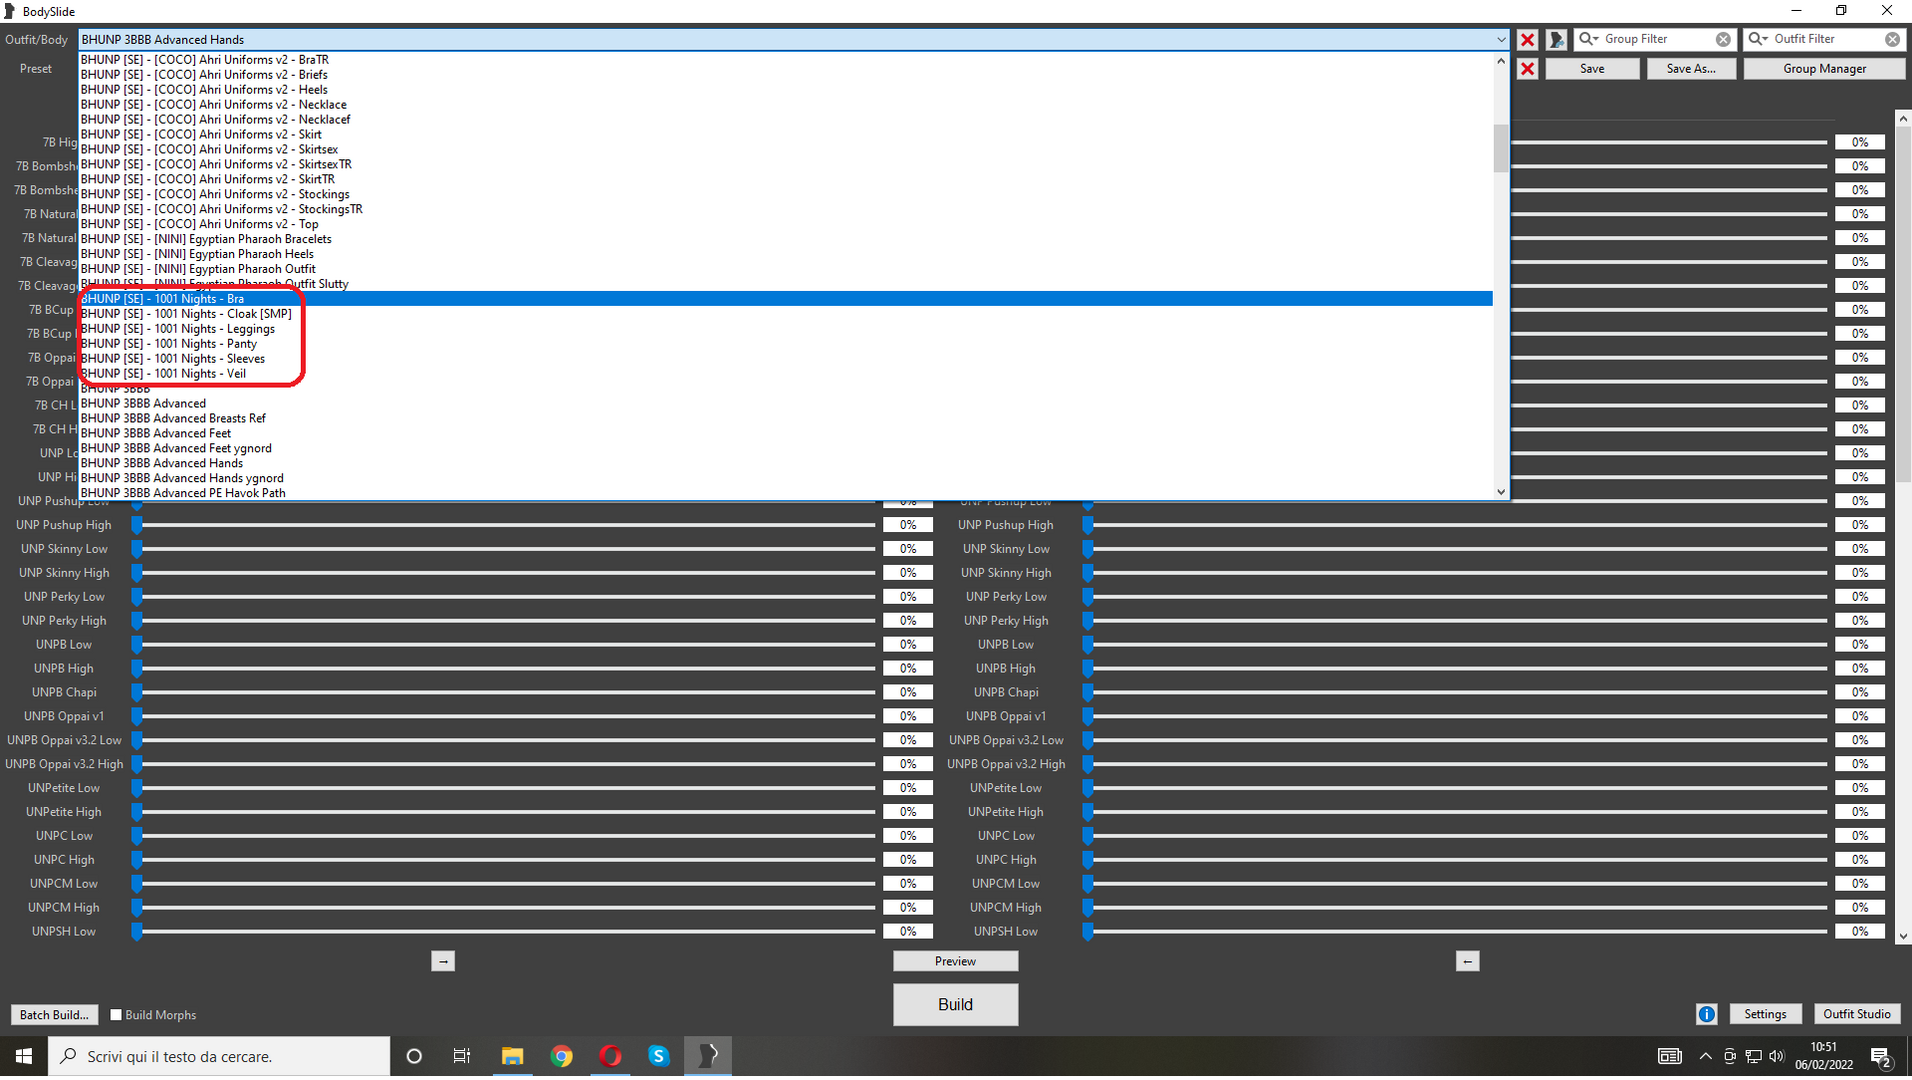
Task: Select 1001 Nights - Cloak [SMP] entry
Action: (x=786, y=314)
